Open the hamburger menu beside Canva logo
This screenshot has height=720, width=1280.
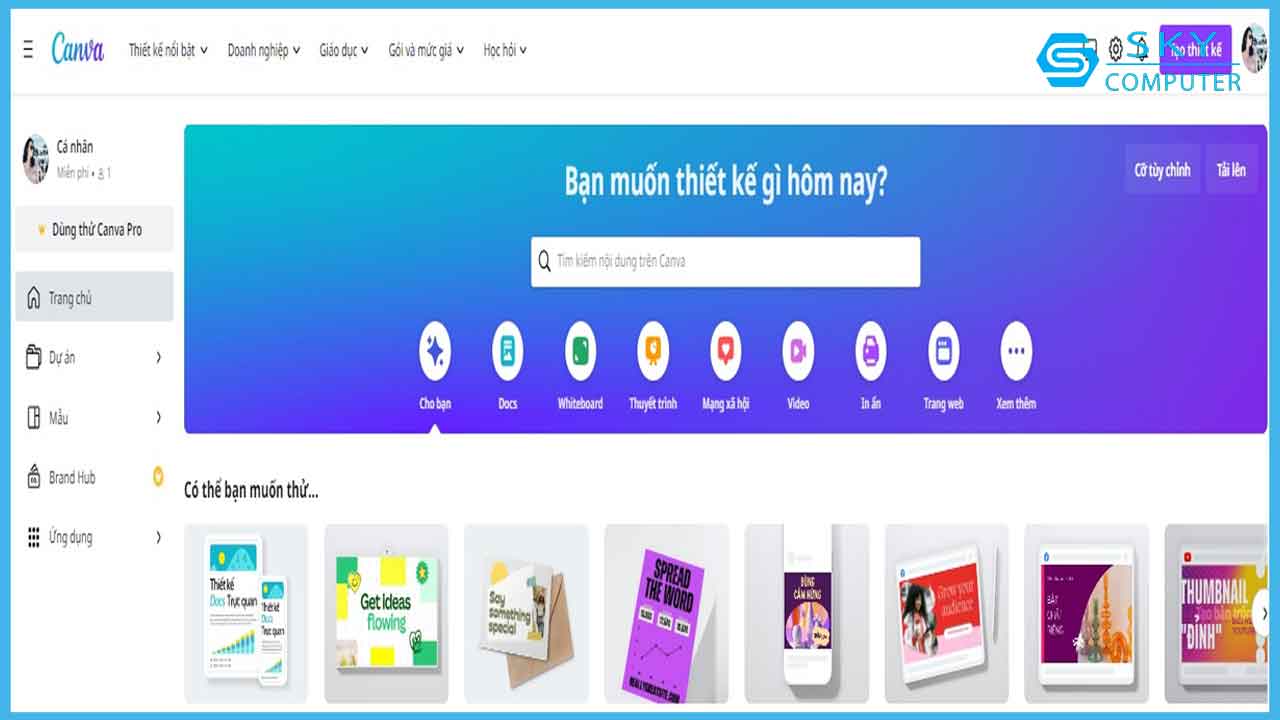[28, 49]
